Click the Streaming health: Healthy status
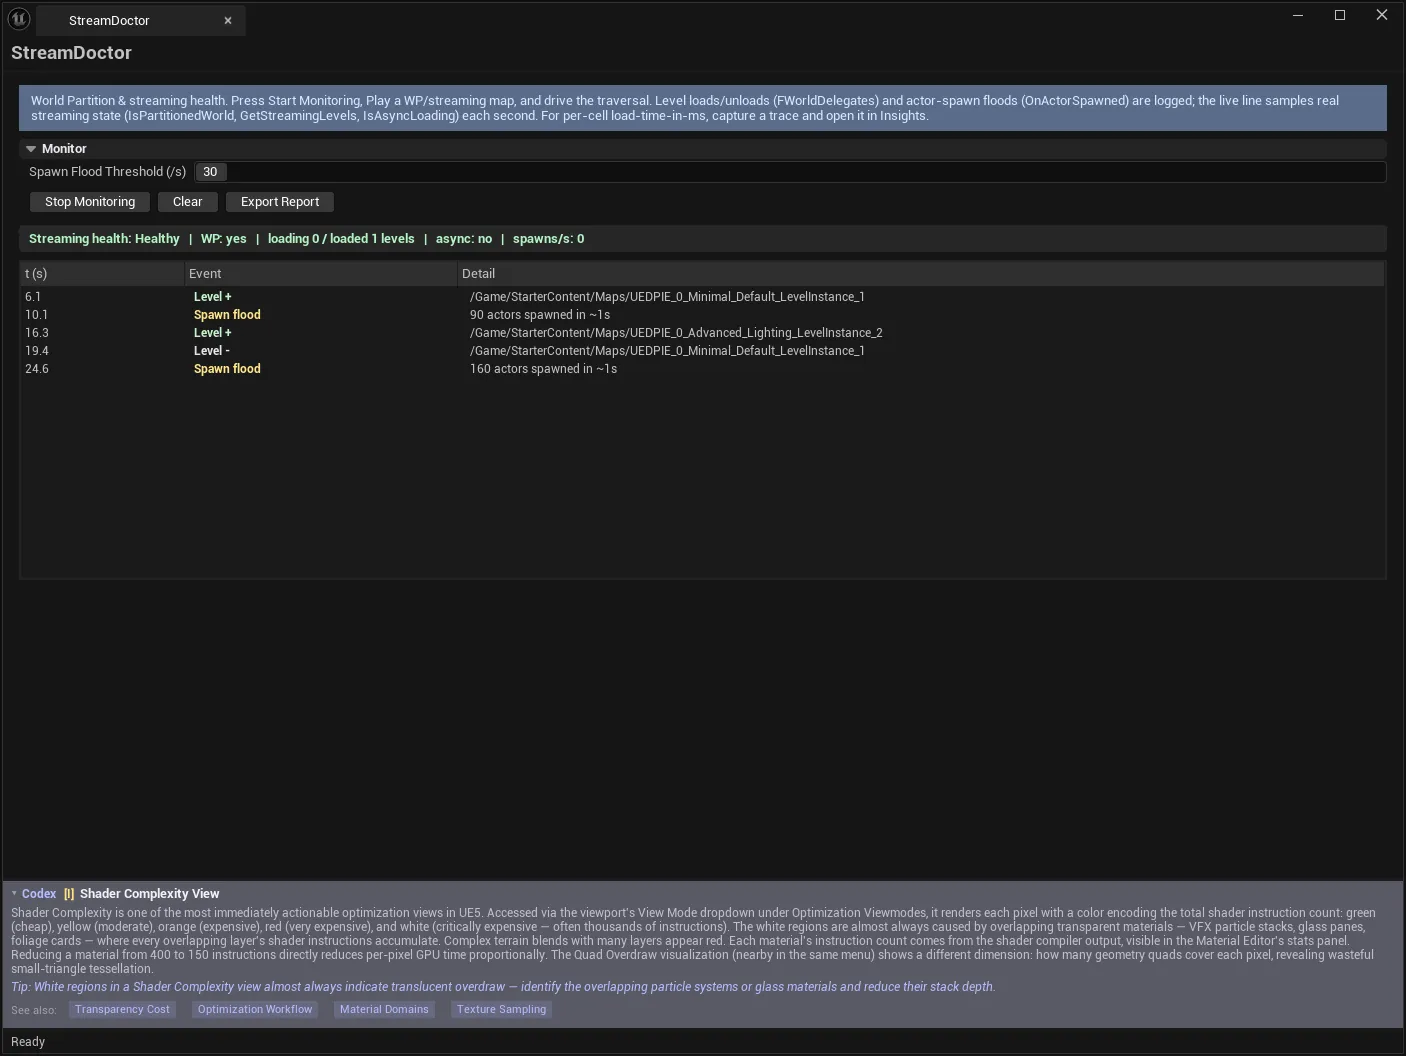The height and width of the screenshot is (1056, 1406). click(x=104, y=239)
